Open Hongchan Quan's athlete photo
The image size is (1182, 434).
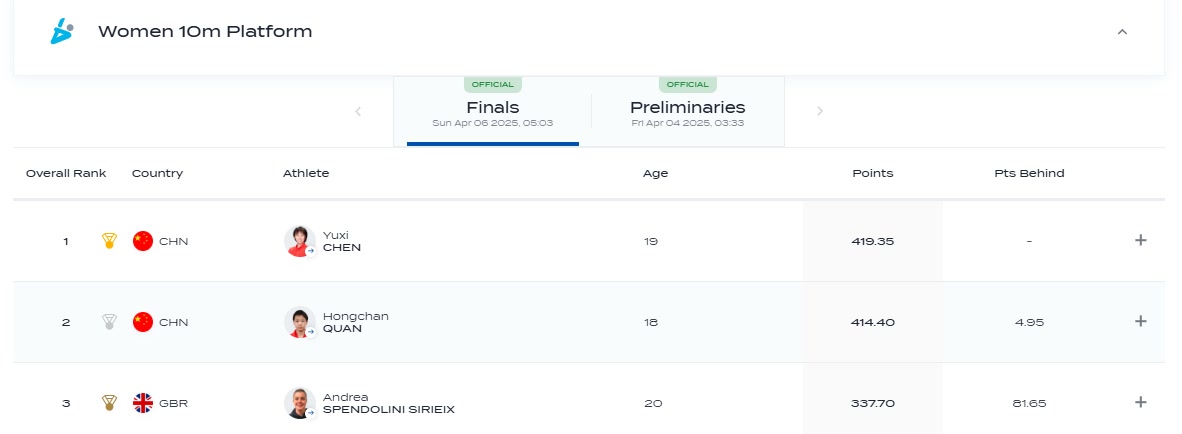pyautogui.click(x=299, y=322)
